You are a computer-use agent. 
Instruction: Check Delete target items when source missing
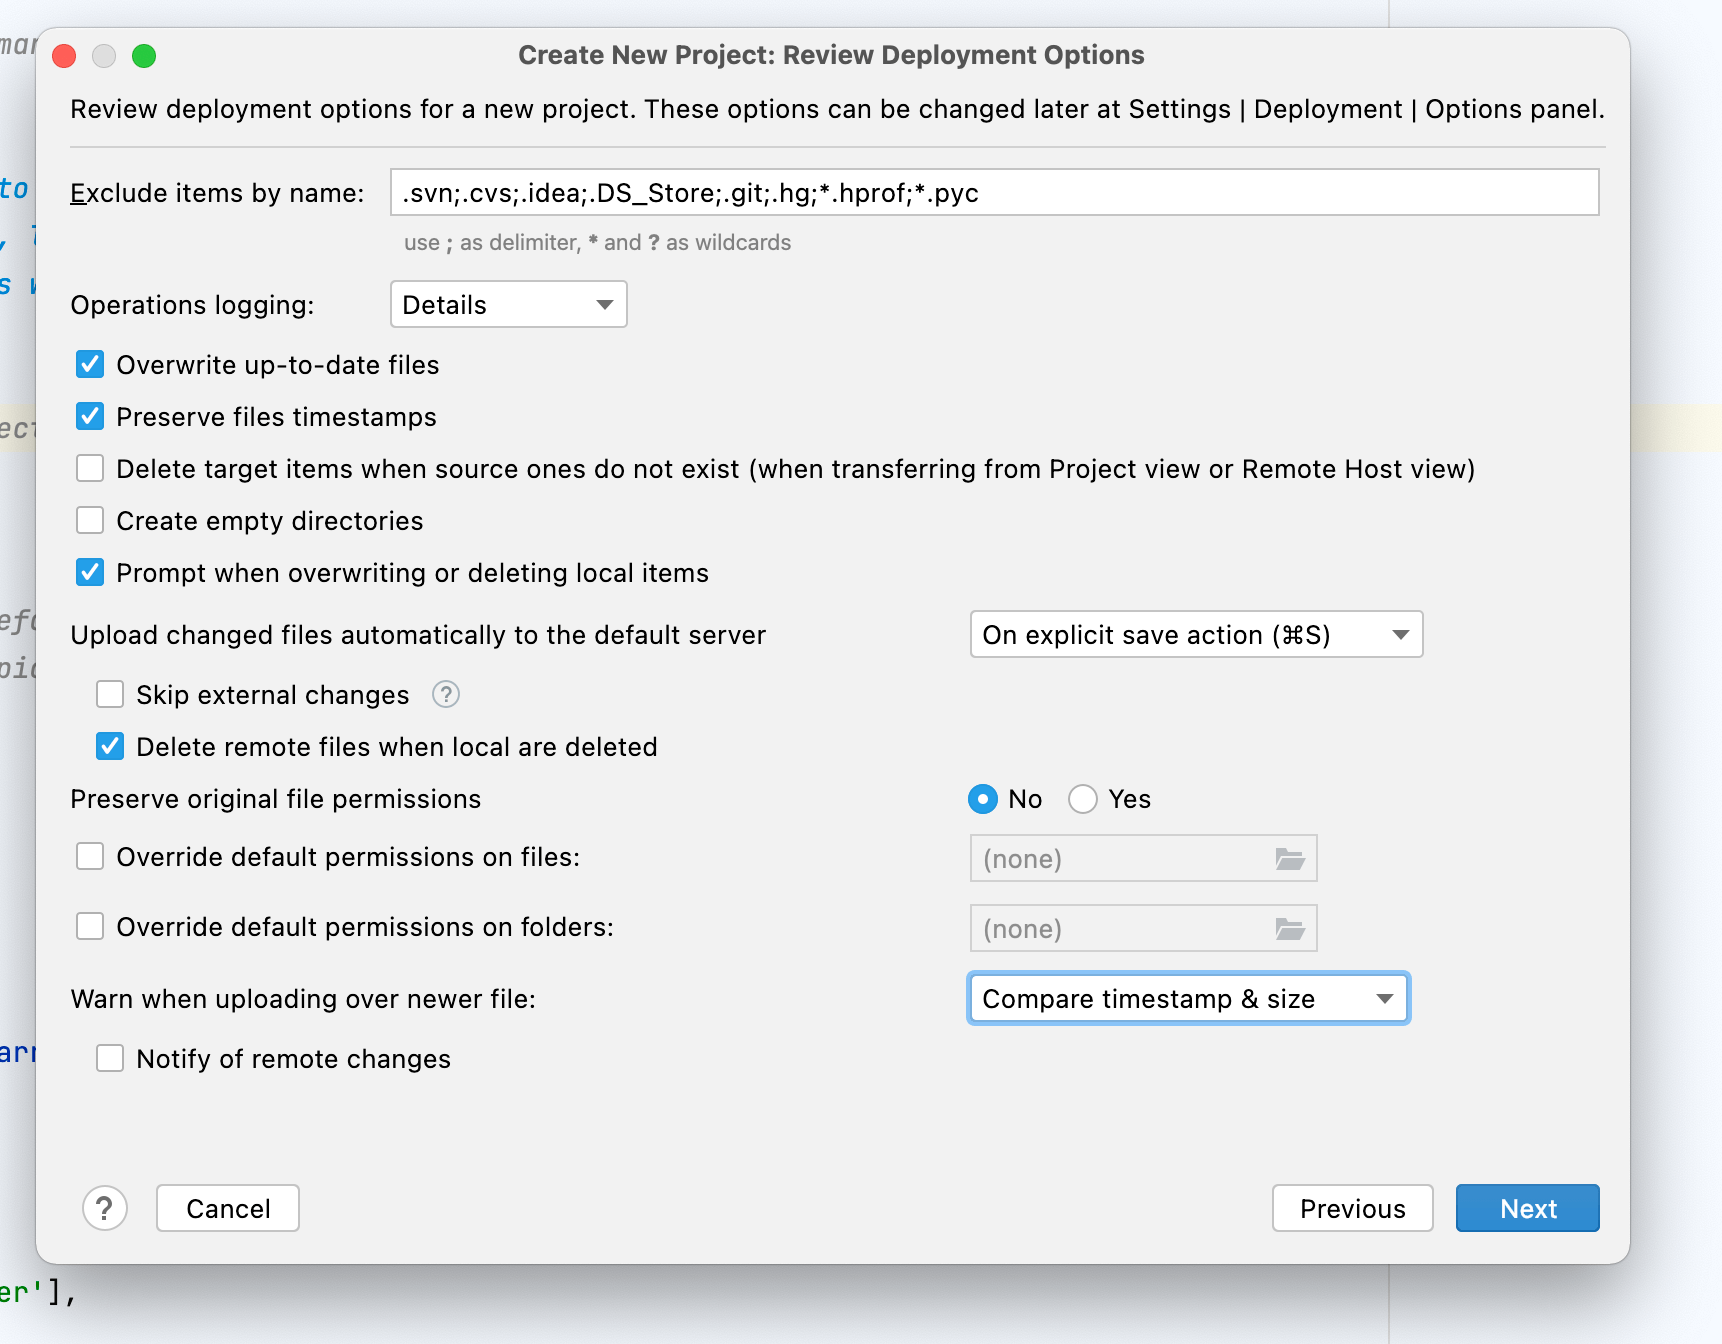tap(90, 468)
